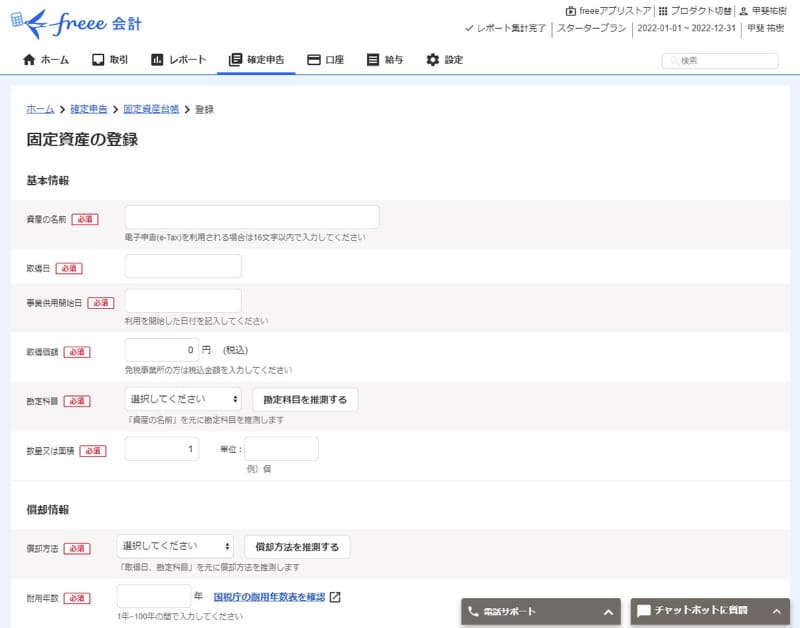Open the 設定 gear icon
The height and width of the screenshot is (628, 800).
tap(431, 59)
